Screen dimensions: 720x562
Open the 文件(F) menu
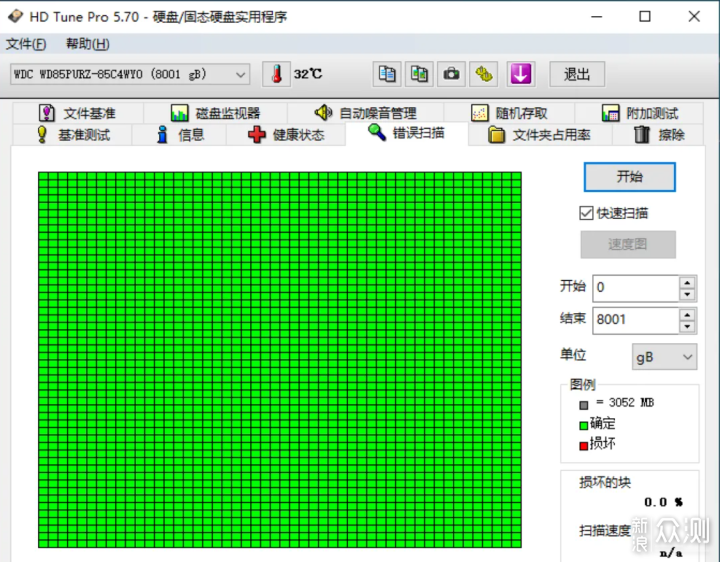pyautogui.click(x=26, y=44)
